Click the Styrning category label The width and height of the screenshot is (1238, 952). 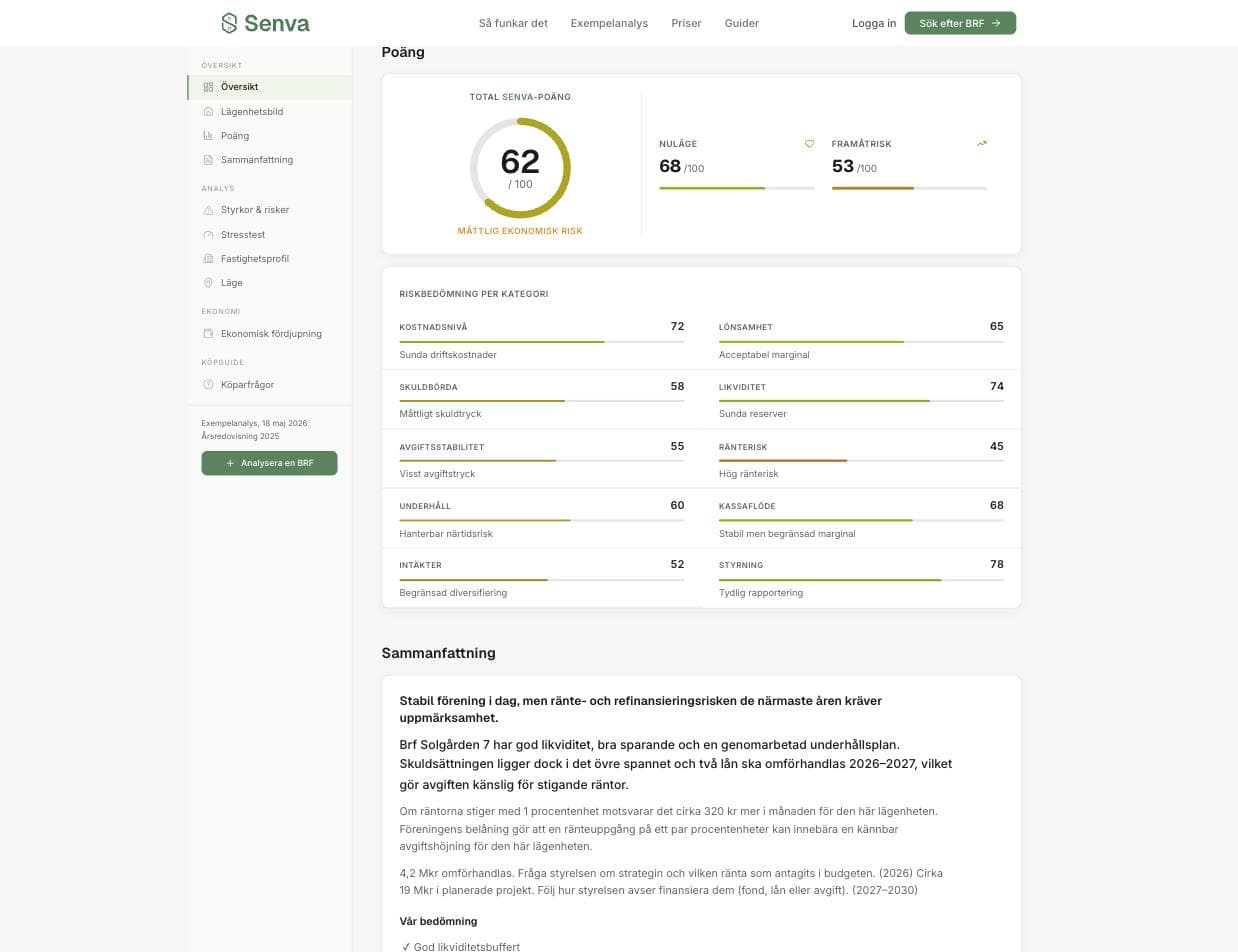[x=741, y=566]
